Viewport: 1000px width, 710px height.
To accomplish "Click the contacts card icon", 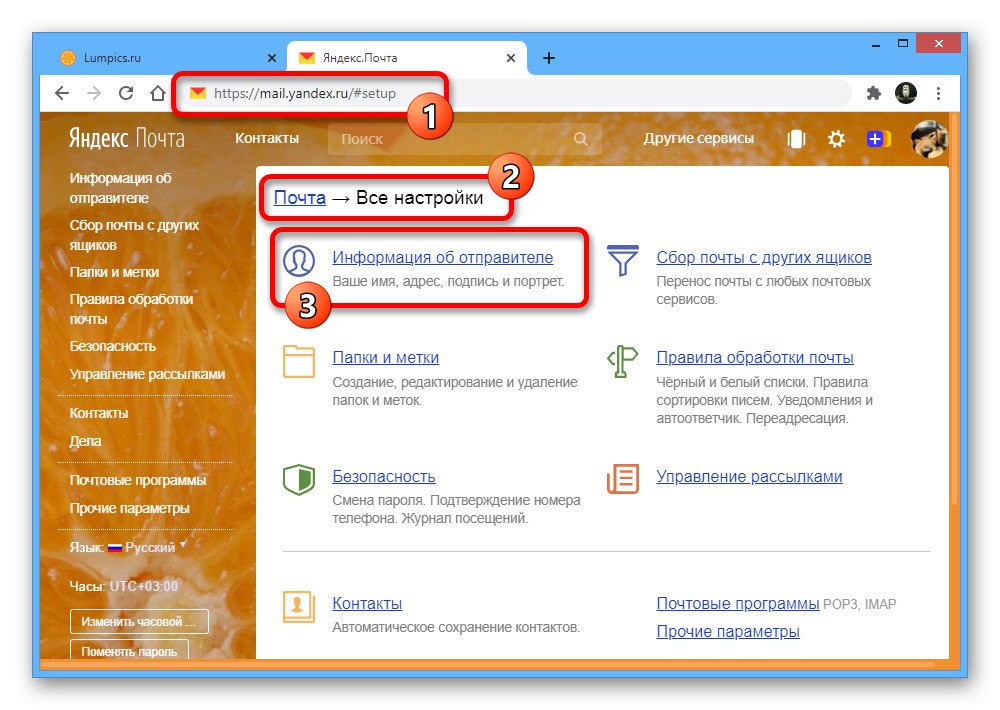I will [x=298, y=606].
